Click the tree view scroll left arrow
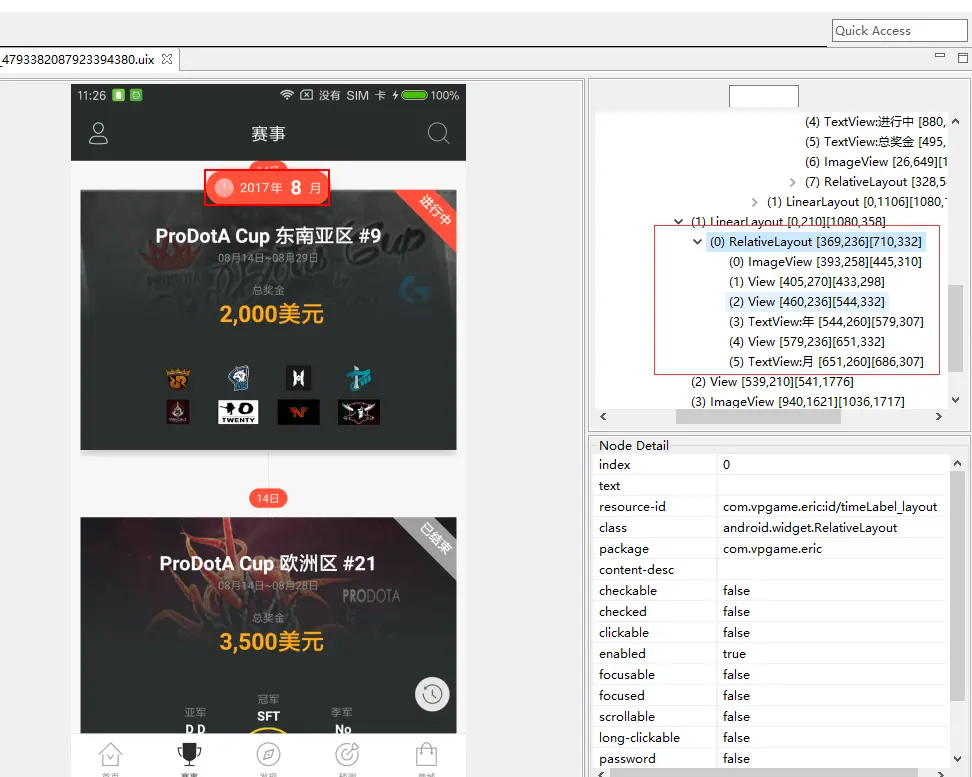 point(603,417)
